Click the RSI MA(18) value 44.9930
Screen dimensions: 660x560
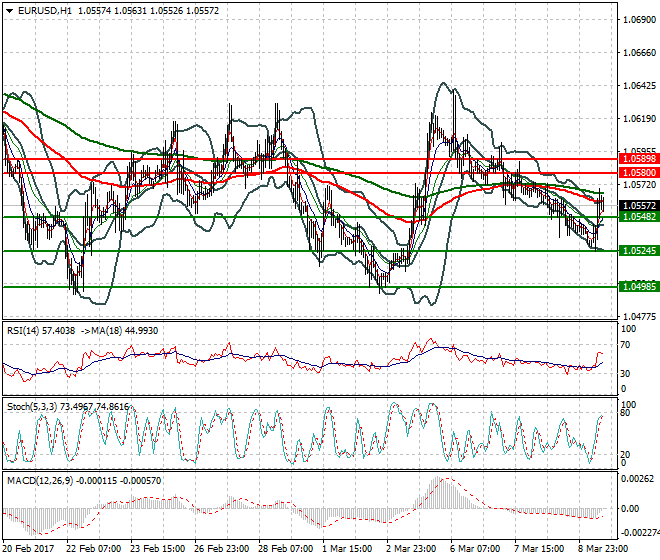pos(141,331)
